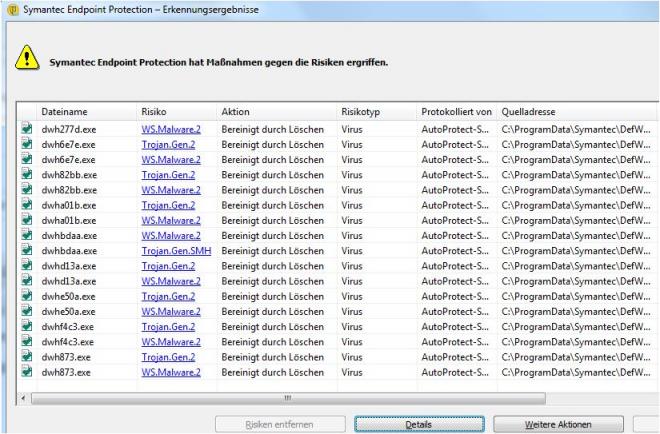Sort by the Risikotyp column header

(x=377, y=112)
